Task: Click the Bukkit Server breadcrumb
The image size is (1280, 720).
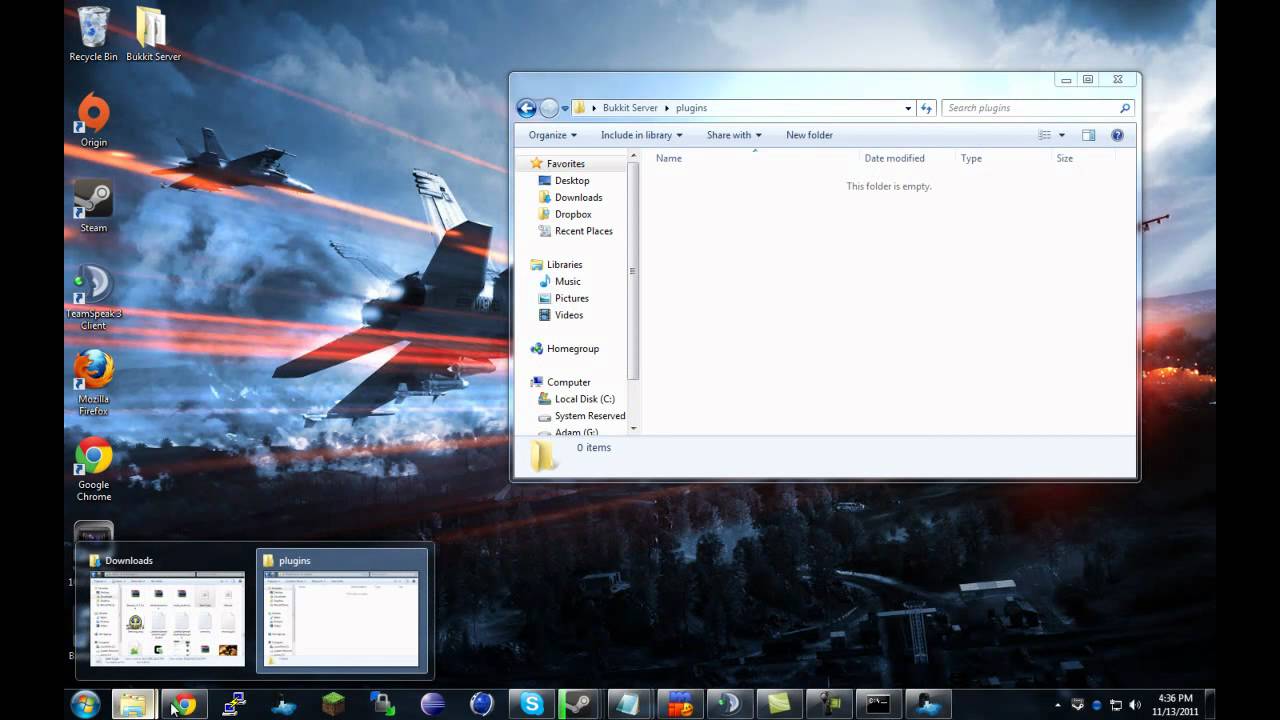Action: 630,108
